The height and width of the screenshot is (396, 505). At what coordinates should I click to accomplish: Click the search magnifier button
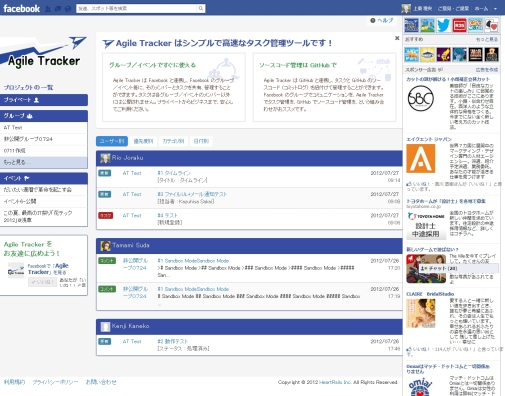coord(201,8)
